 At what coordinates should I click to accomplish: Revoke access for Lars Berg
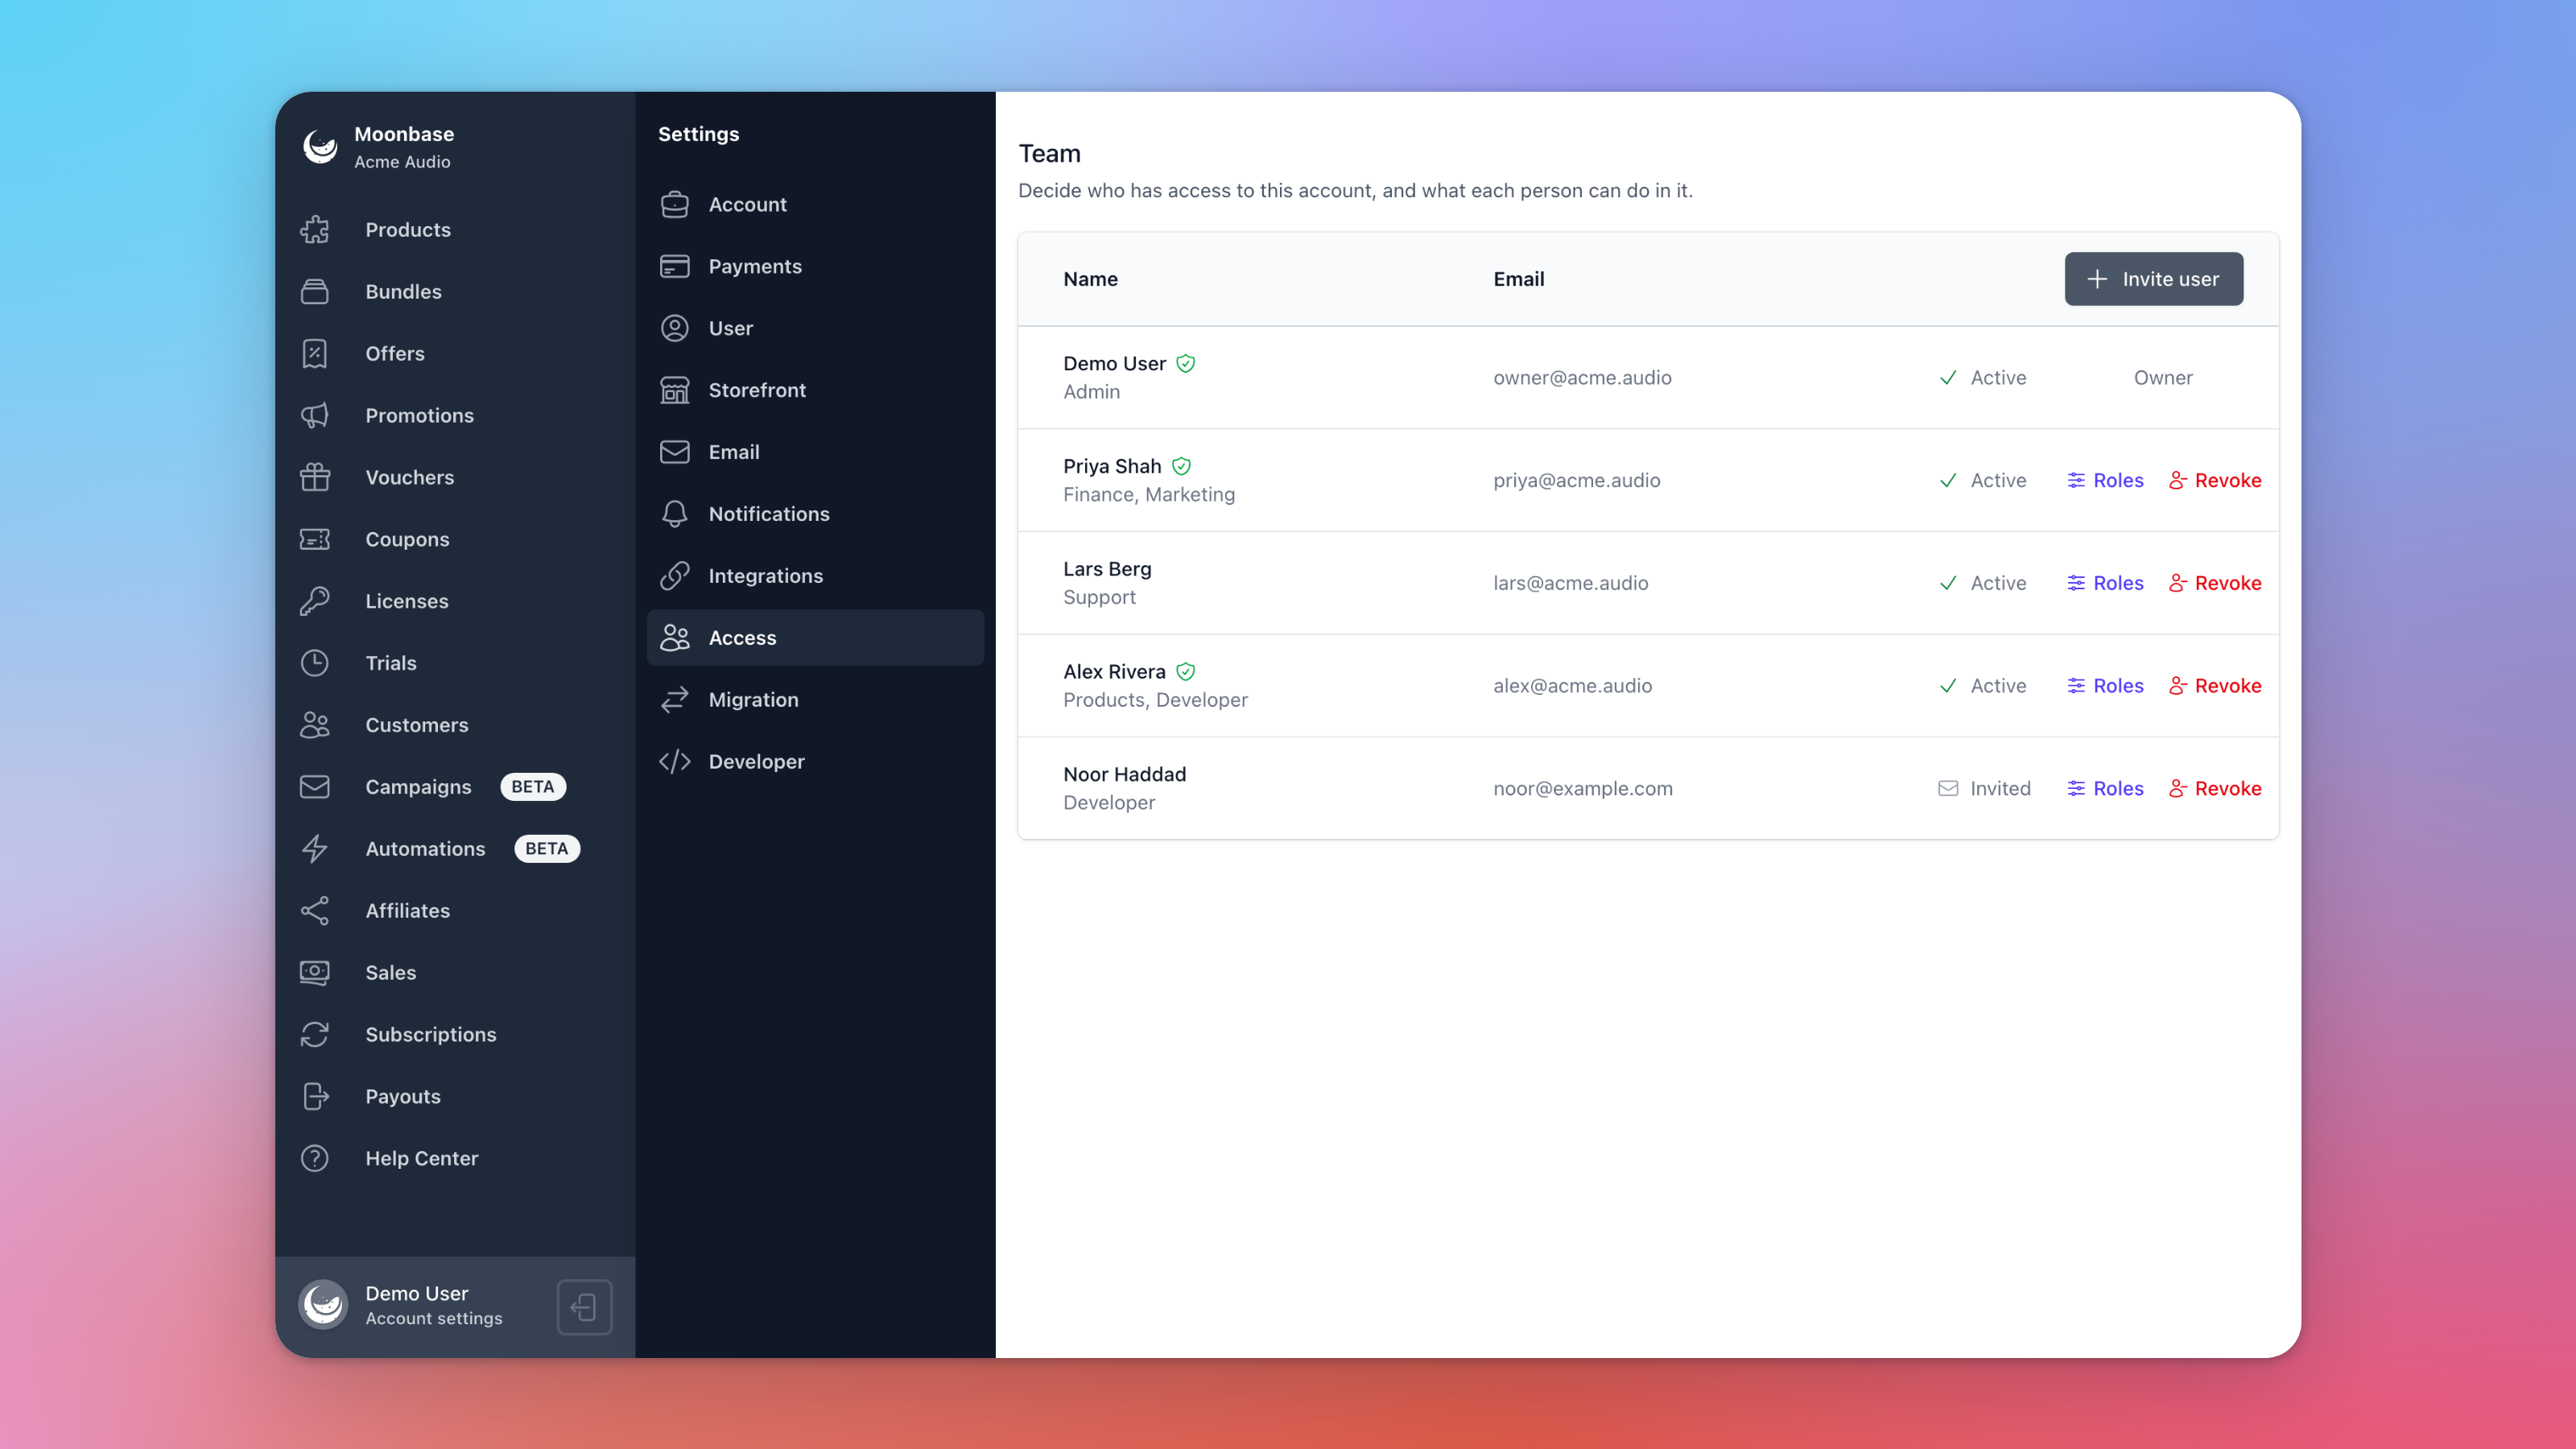(2214, 583)
